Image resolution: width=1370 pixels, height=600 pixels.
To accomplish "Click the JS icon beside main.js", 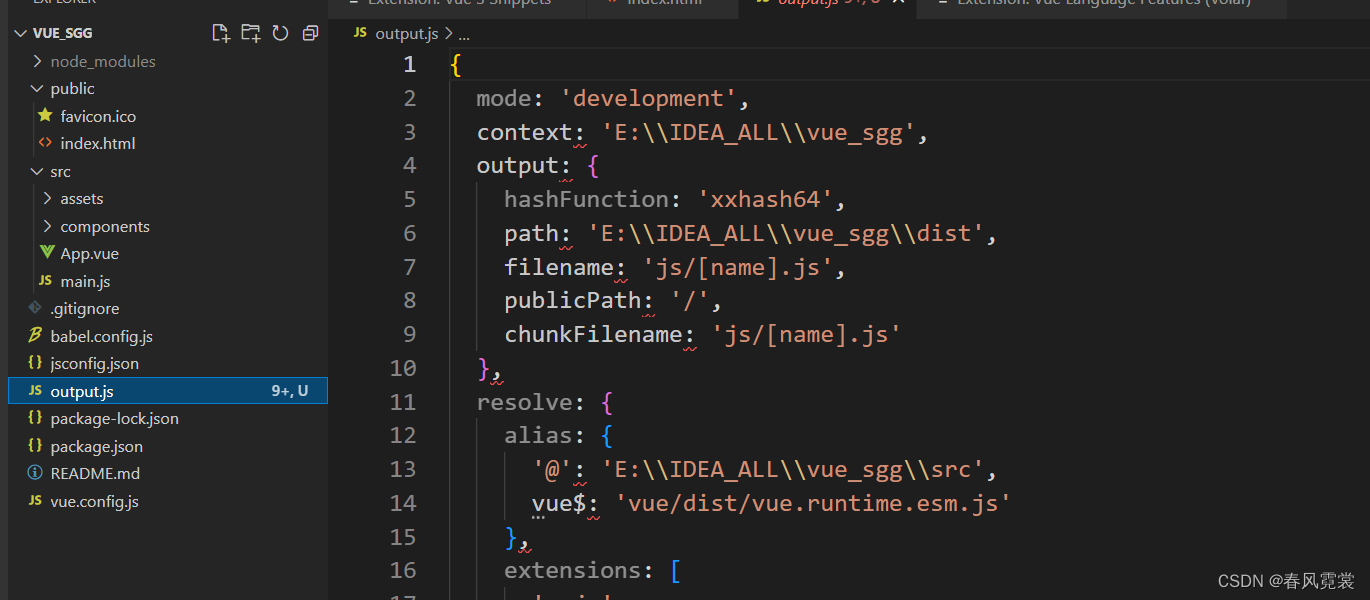I will tap(45, 281).
